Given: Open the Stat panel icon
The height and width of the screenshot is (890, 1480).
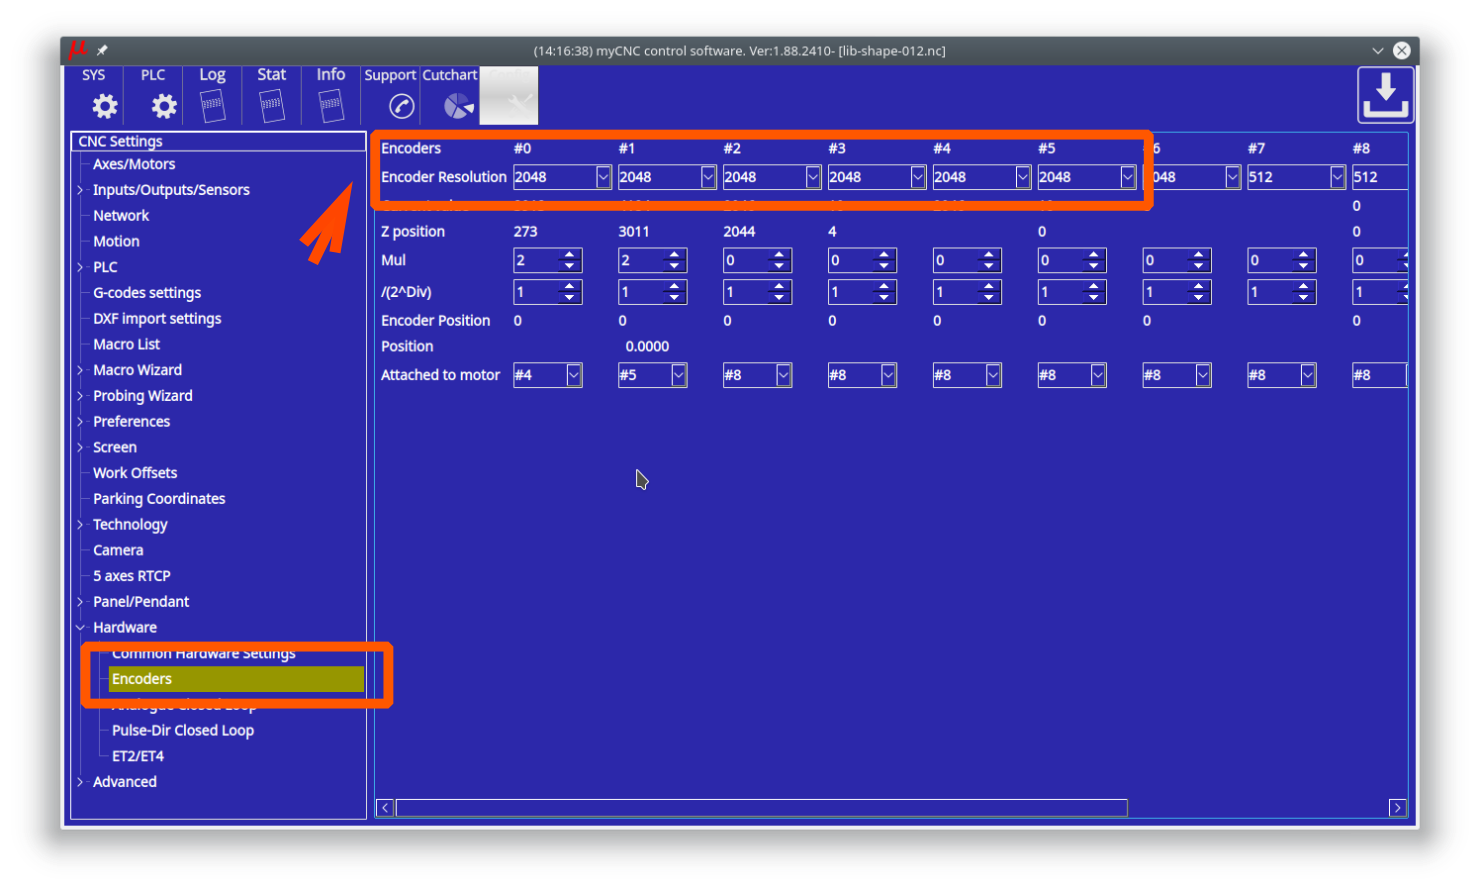Looking at the screenshot, I should pos(271,105).
